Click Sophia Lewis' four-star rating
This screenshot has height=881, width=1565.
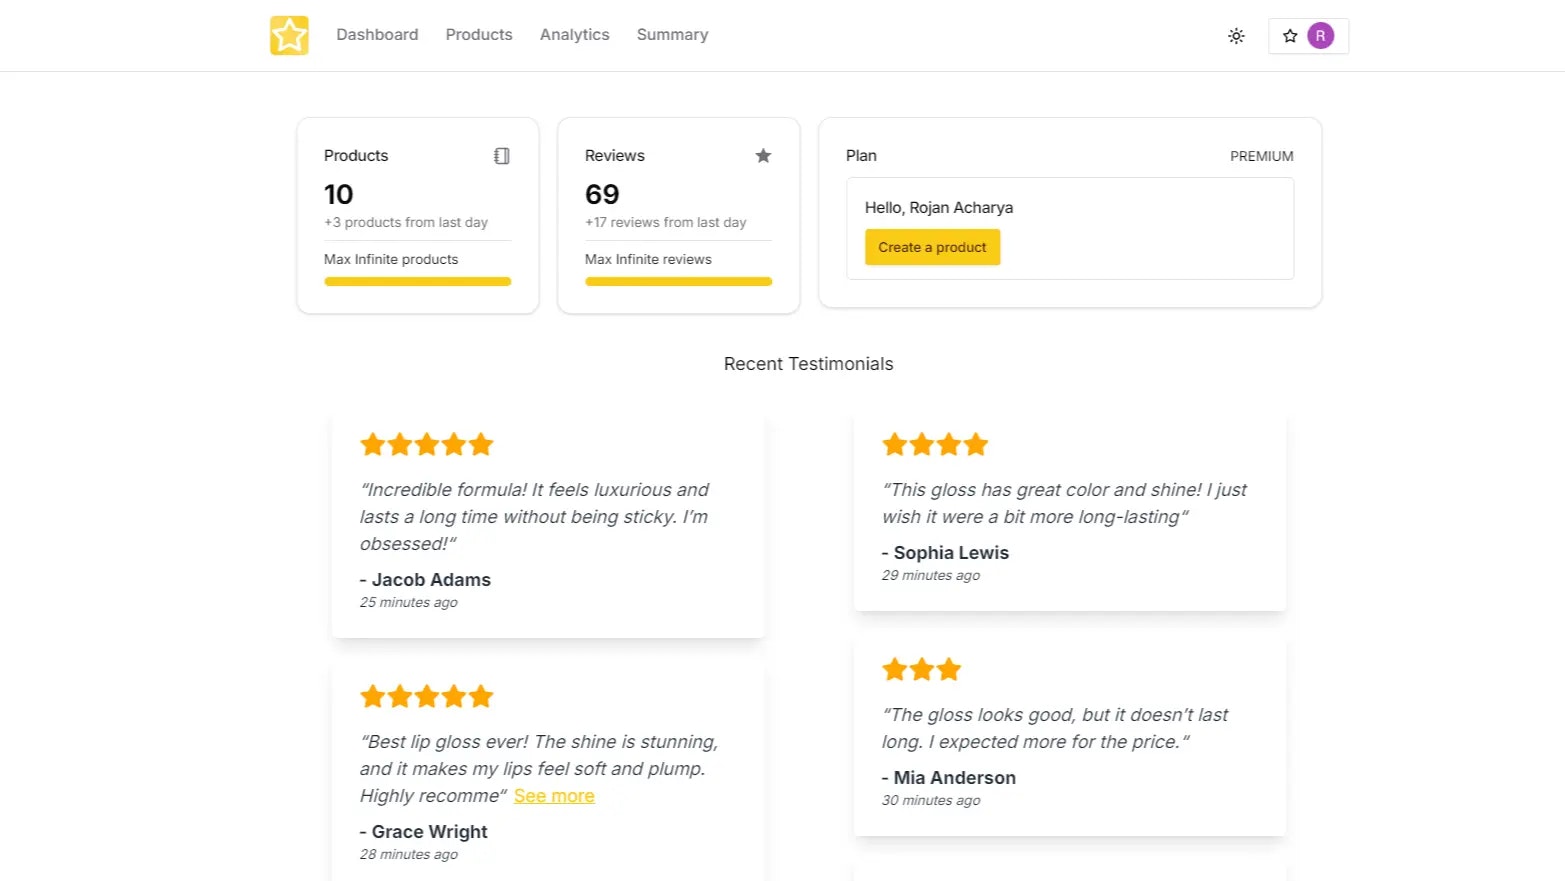[935, 444]
